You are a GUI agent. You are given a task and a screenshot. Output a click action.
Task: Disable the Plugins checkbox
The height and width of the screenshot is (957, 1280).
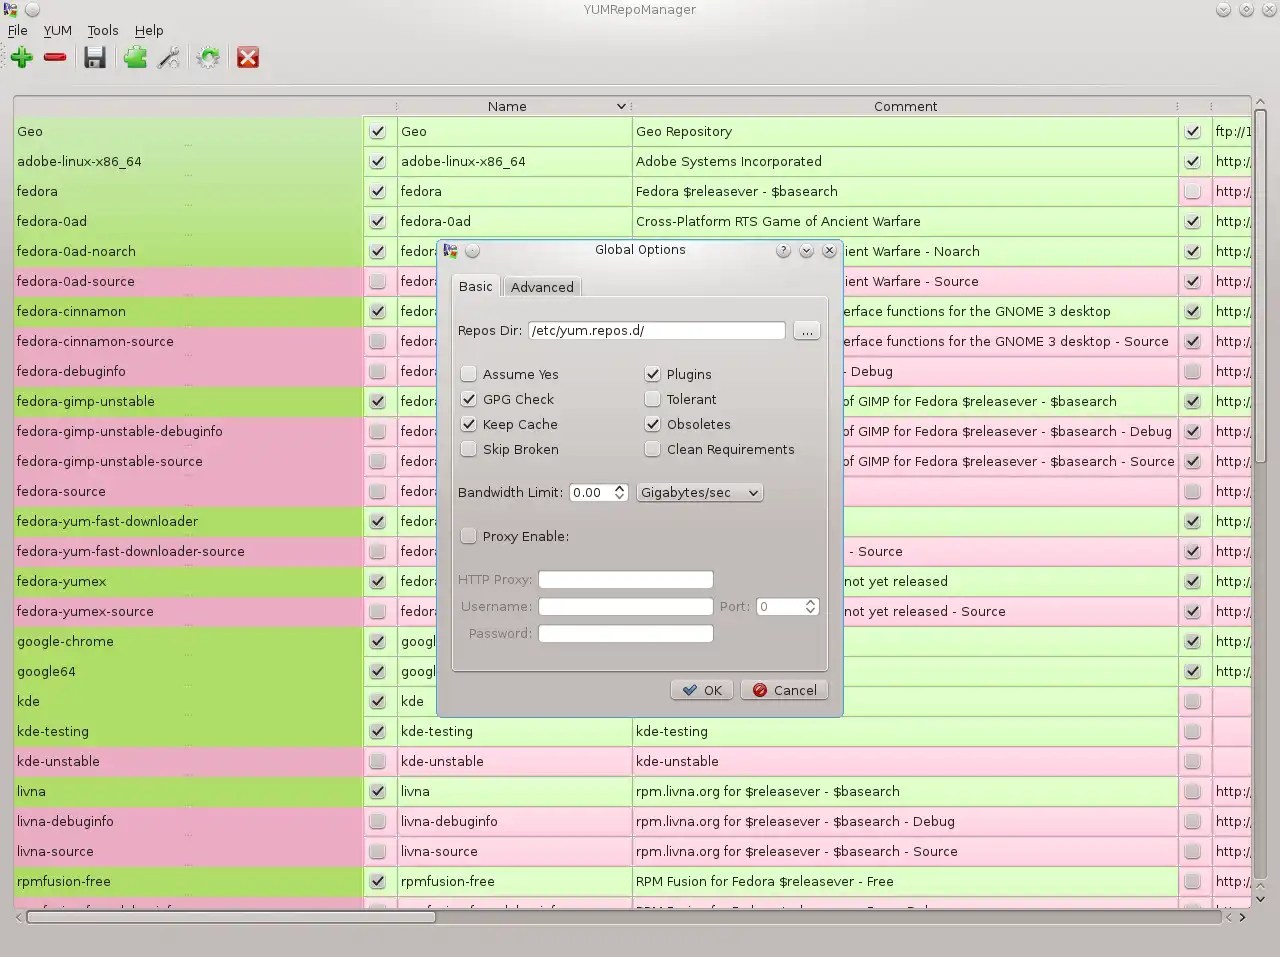(652, 374)
